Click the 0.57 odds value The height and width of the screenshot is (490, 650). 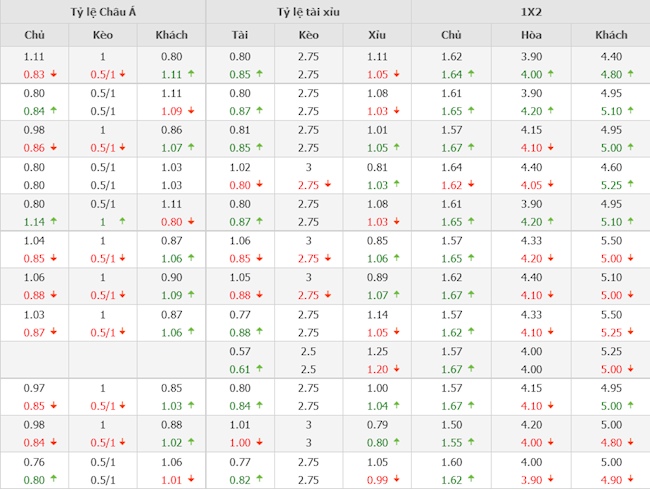click(240, 352)
